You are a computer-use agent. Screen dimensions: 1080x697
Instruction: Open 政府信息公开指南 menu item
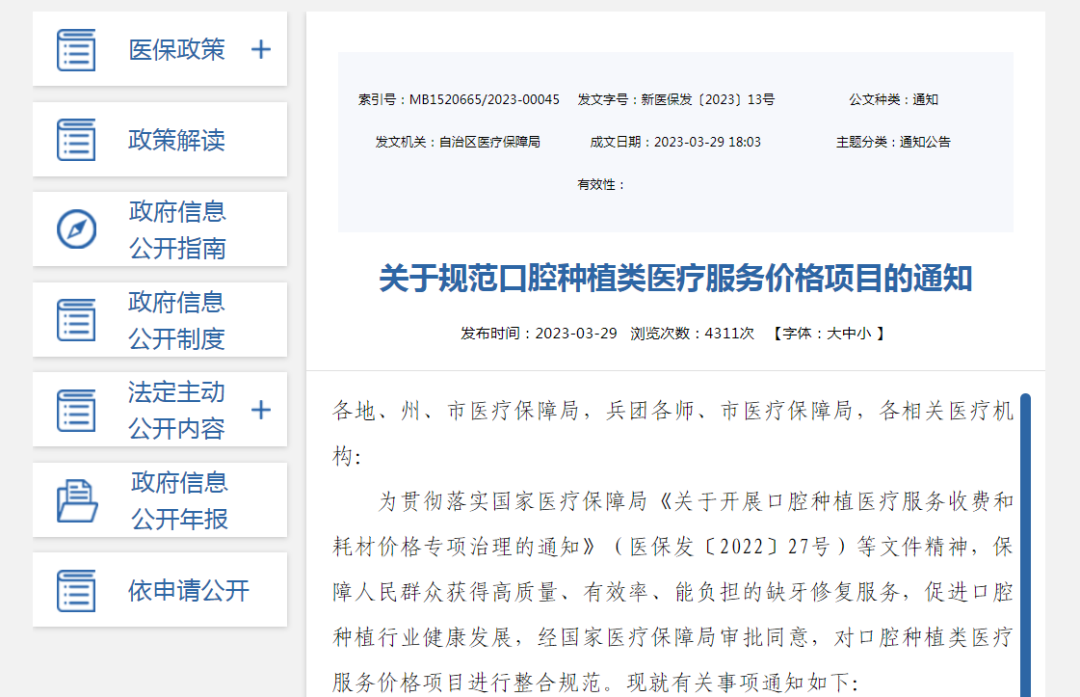[x=160, y=229]
